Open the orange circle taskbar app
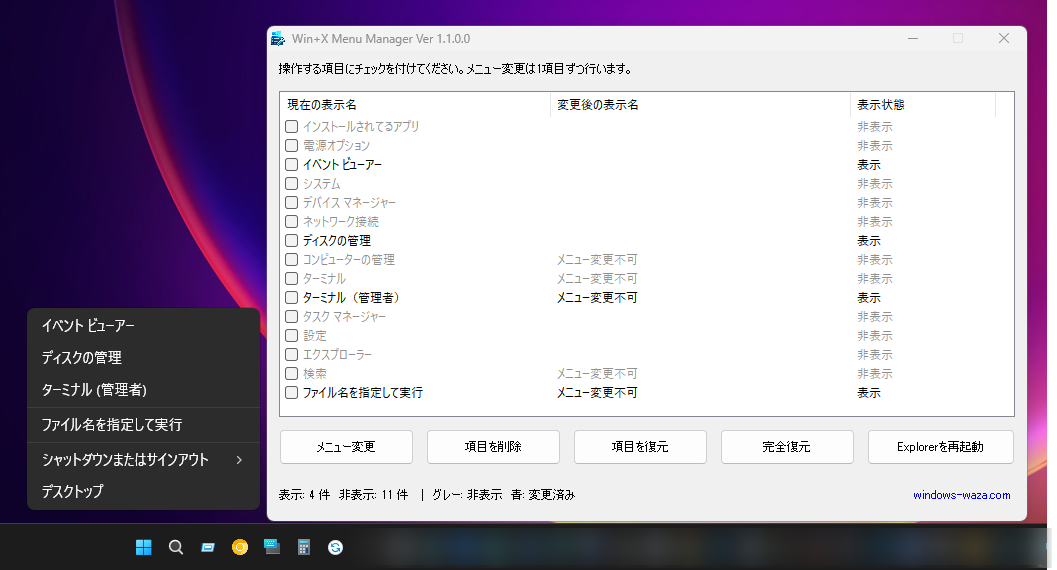 pyautogui.click(x=240, y=547)
